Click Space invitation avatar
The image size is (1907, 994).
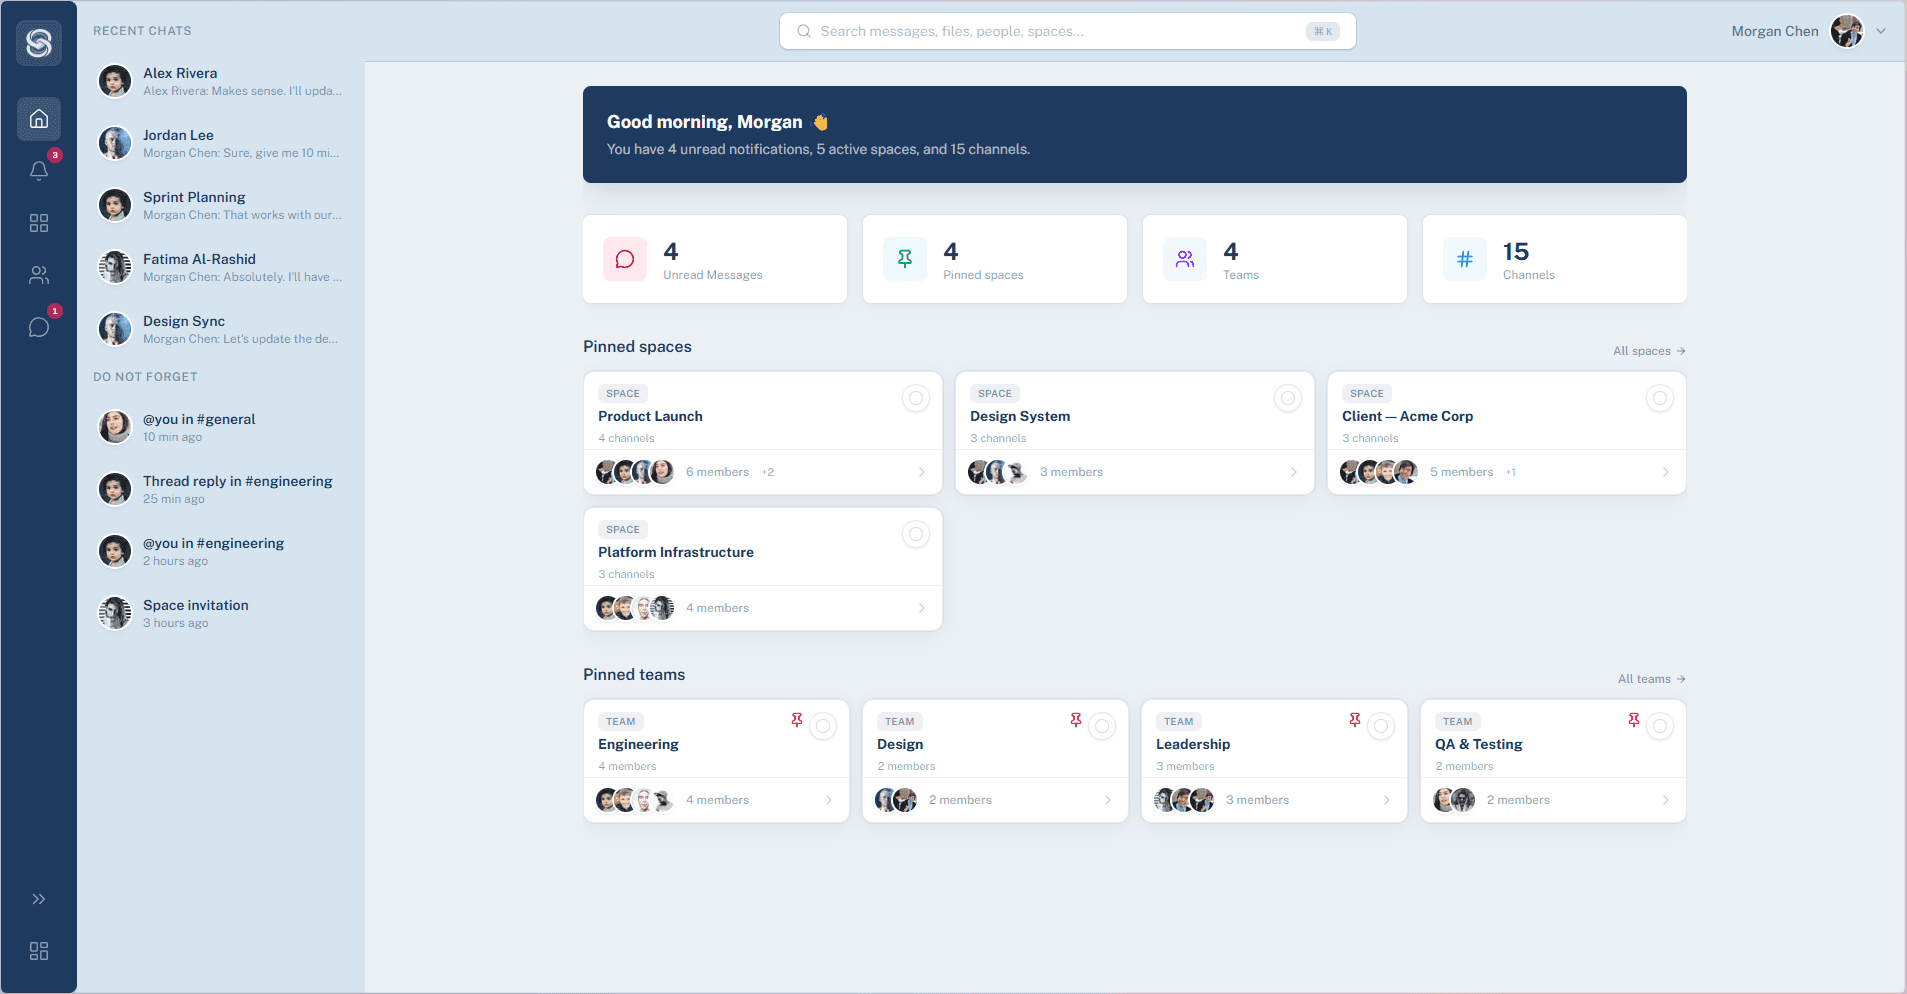click(115, 613)
